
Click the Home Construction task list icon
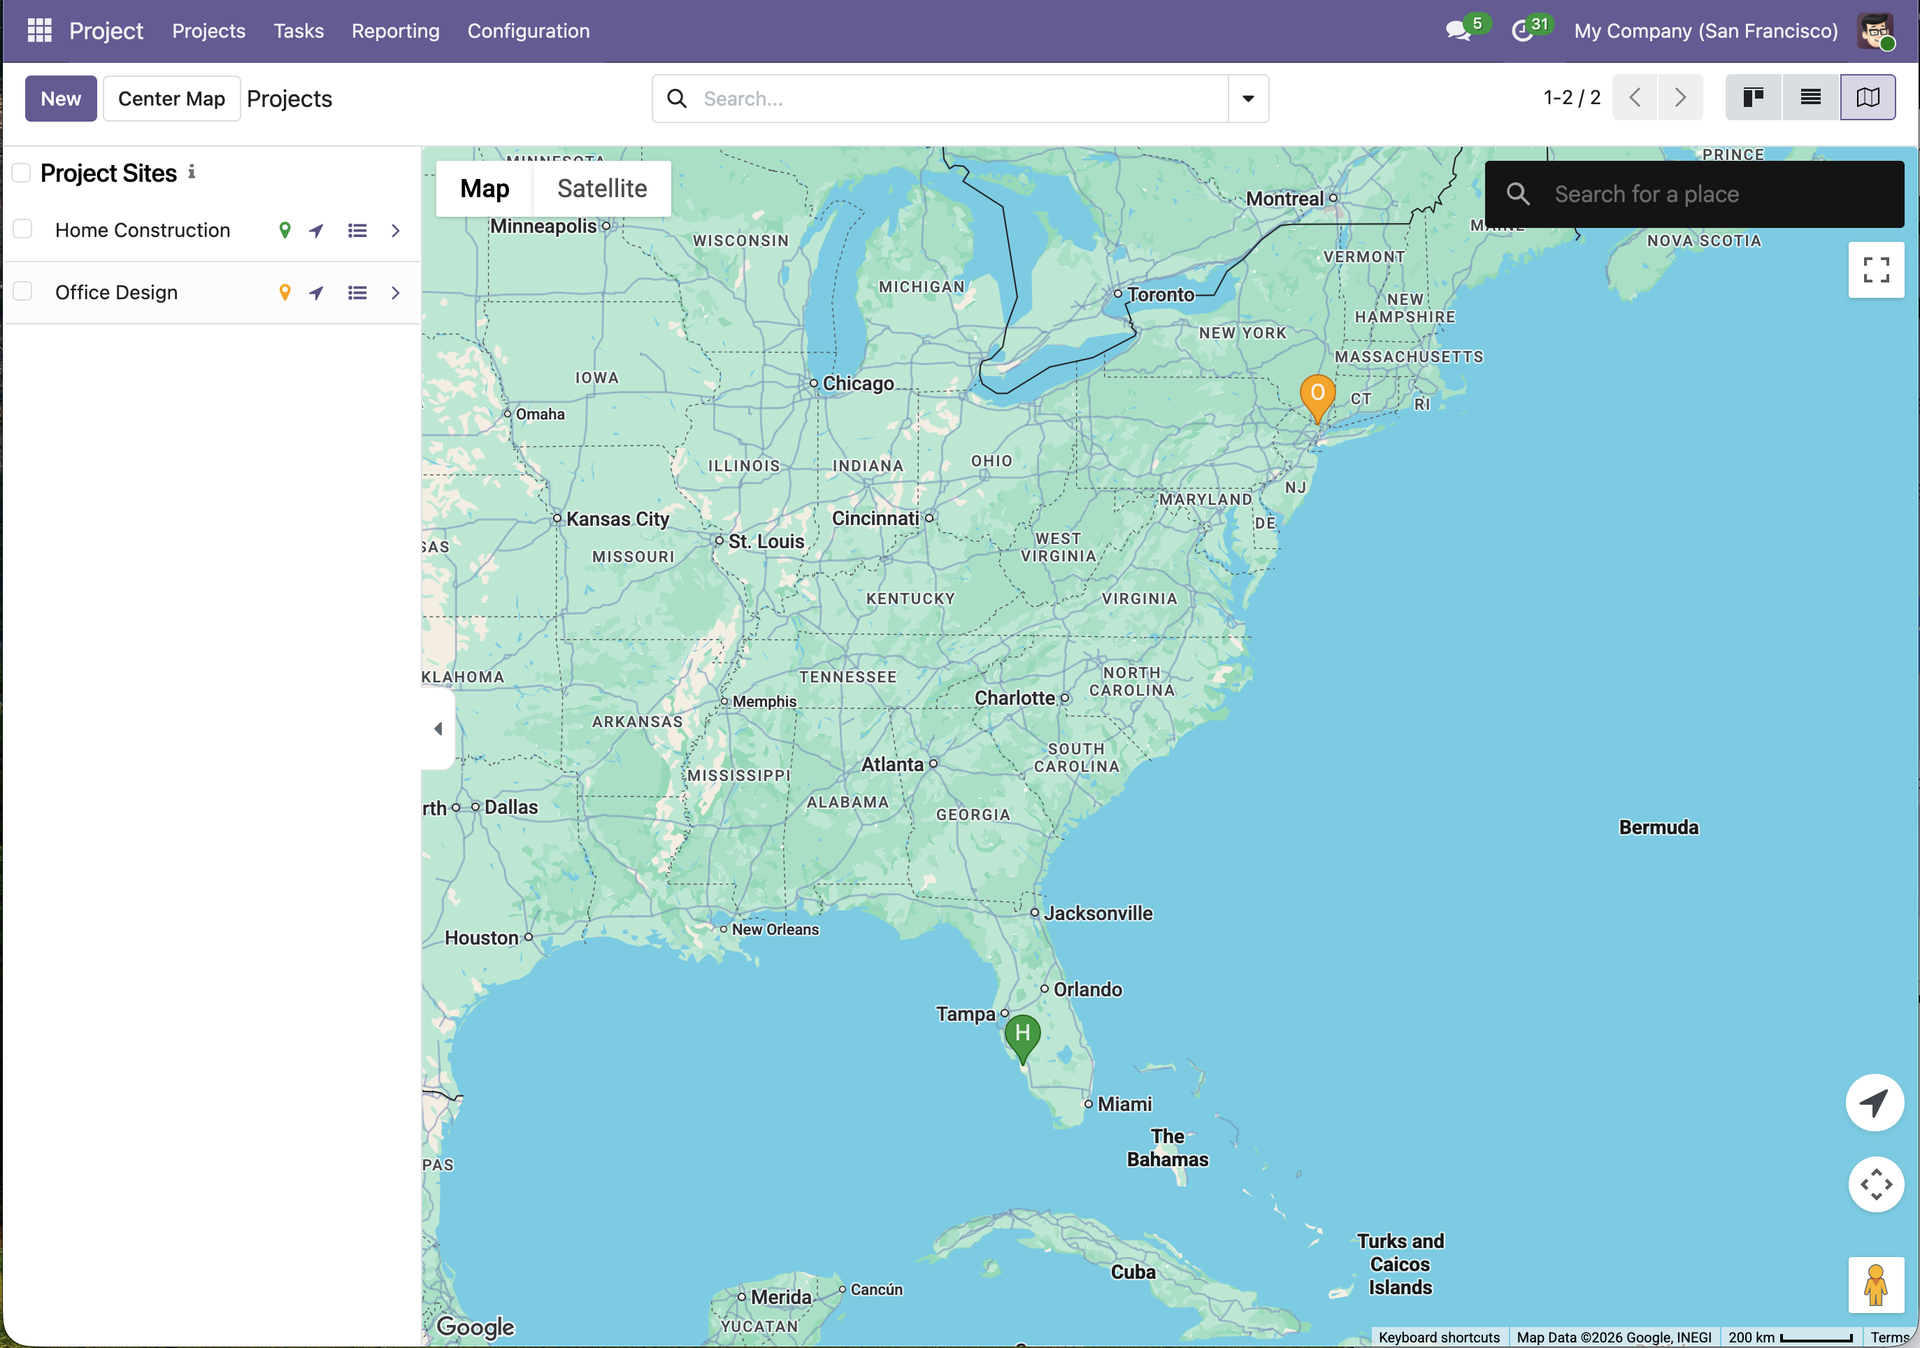(x=357, y=230)
